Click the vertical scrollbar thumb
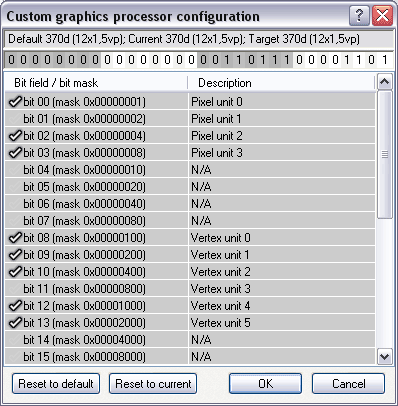Screen dimensions: 398x406 [385, 155]
